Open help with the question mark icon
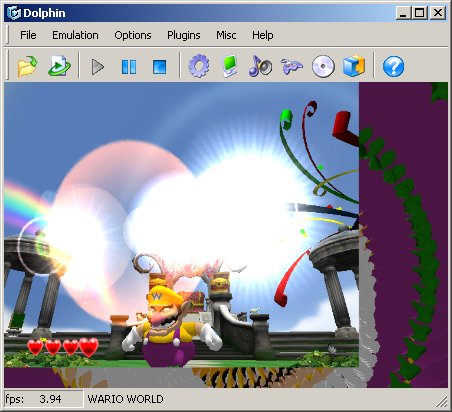452x412 pixels. pos(393,66)
